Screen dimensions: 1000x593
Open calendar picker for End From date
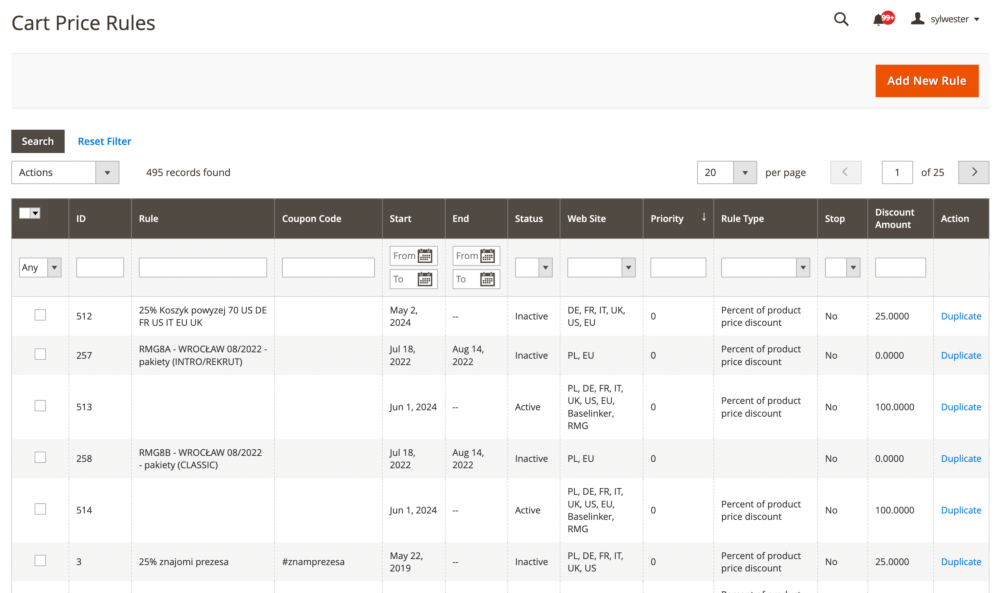click(x=488, y=256)
